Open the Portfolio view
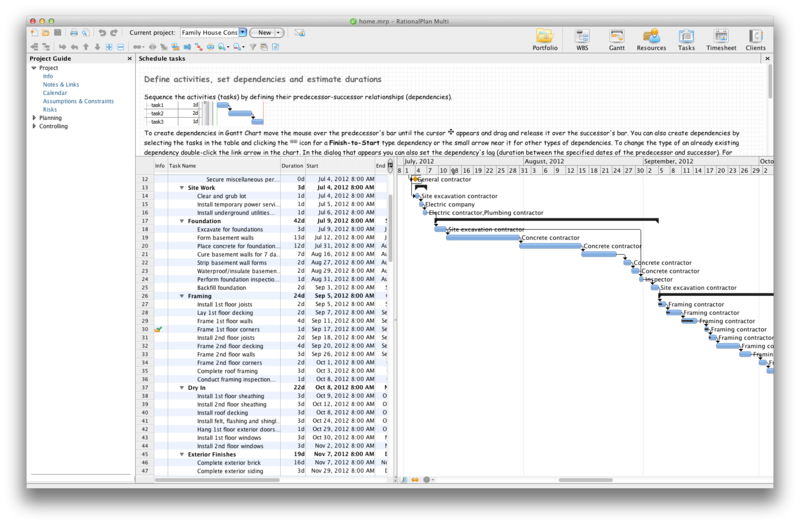This screenshot has width=800, height=525. 545,40
